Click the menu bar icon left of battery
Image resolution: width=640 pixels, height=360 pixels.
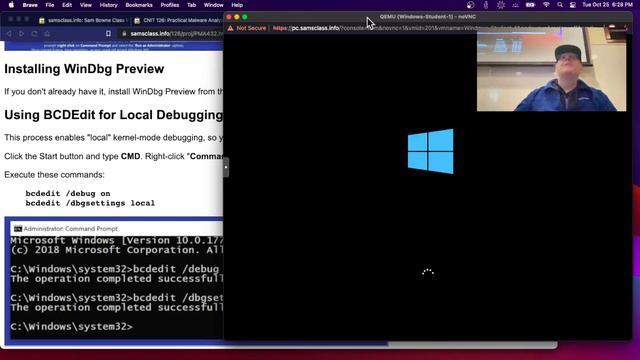(516, 5)
